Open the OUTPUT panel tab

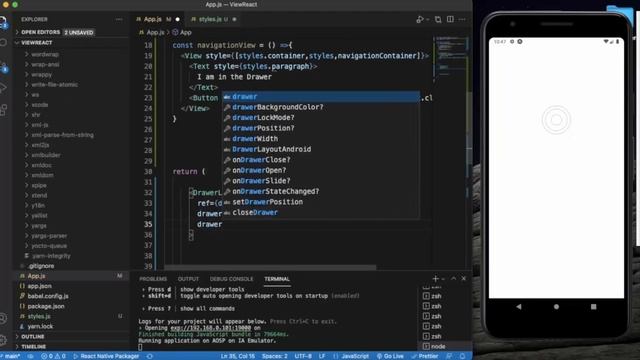[188, 279]
